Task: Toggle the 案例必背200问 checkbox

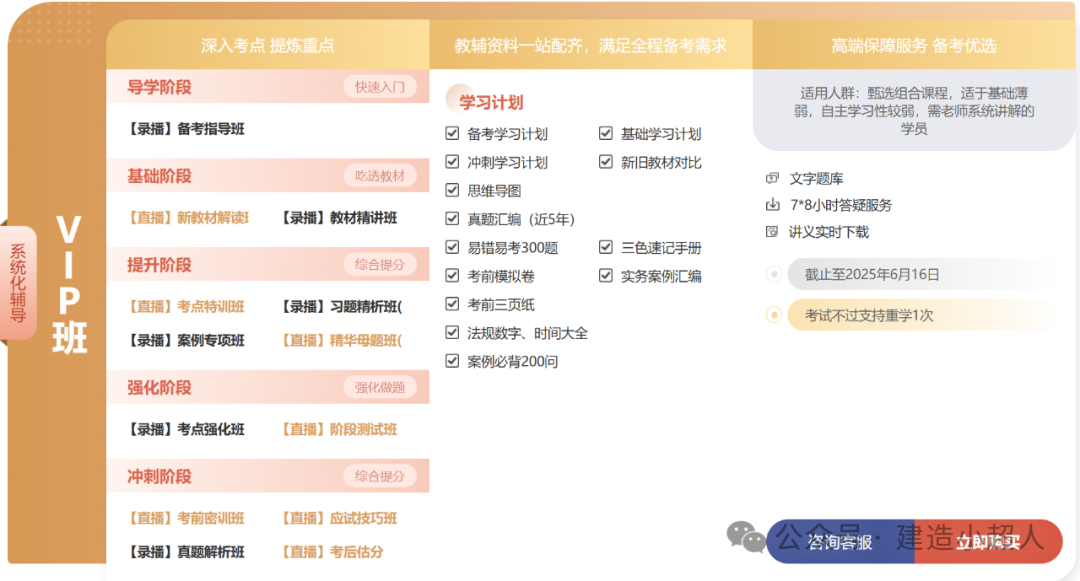Action: click(452, 361)
